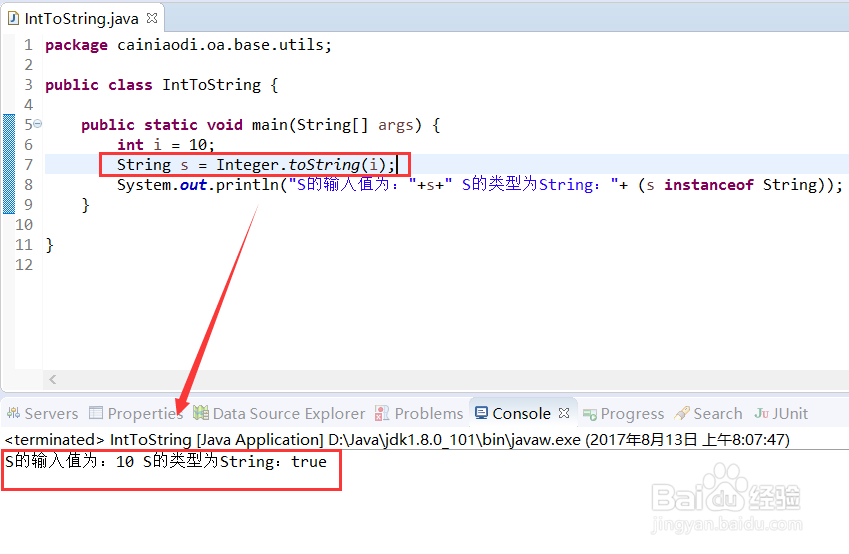Screen dimensions: 849x554
Task: Click 'int i = 10;' on line 6
Action: coord(166,145)
